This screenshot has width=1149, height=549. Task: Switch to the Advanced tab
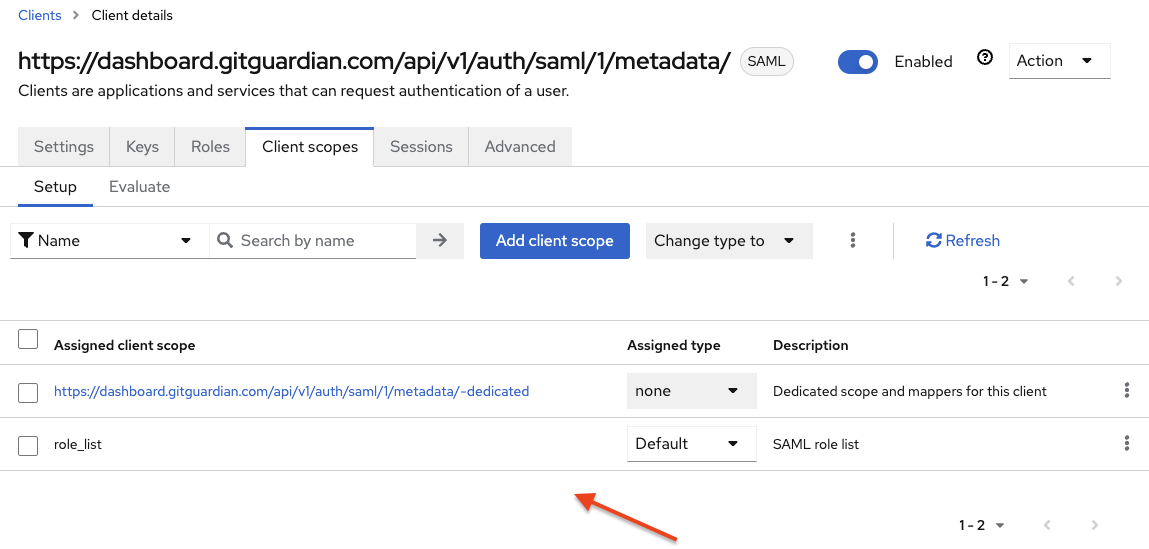coord(520,147)
